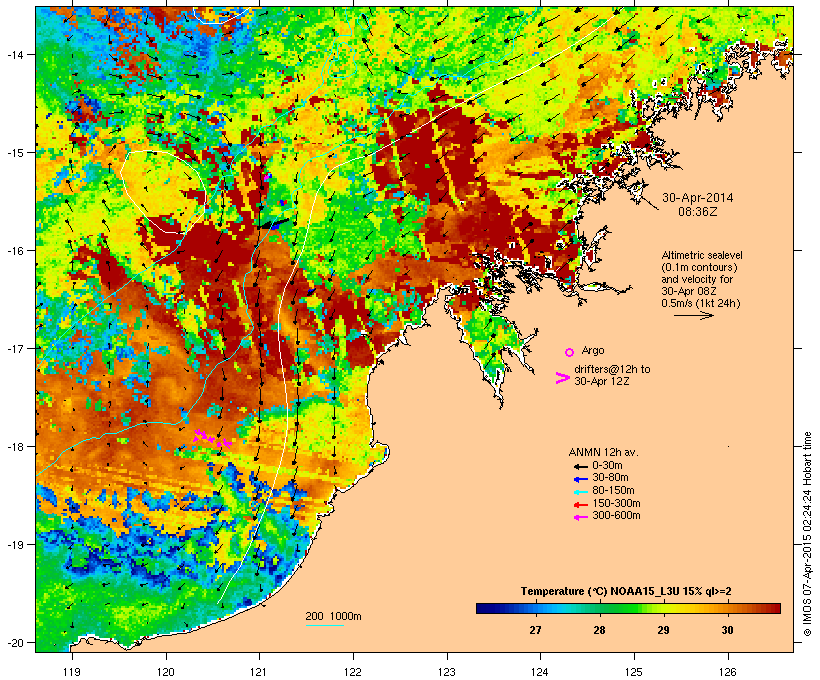Click the color bar tick label 29
This screenshot has height=680, width=820.
[x=663, y=630]
